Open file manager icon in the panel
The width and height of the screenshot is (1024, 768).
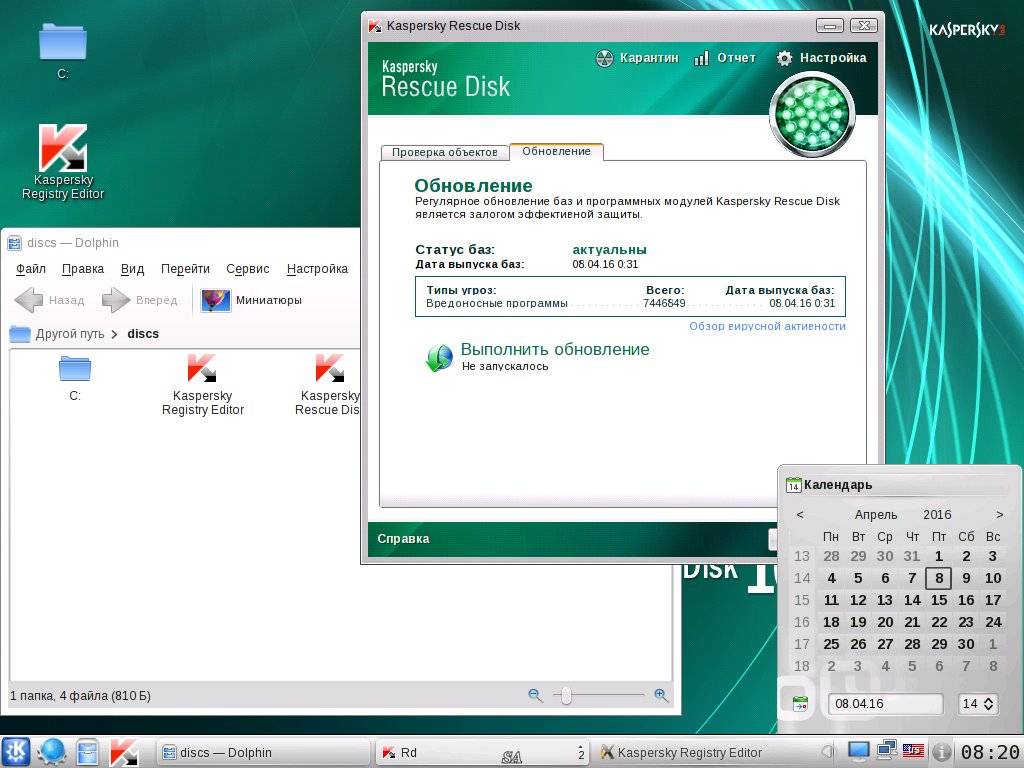pos(87,752)
